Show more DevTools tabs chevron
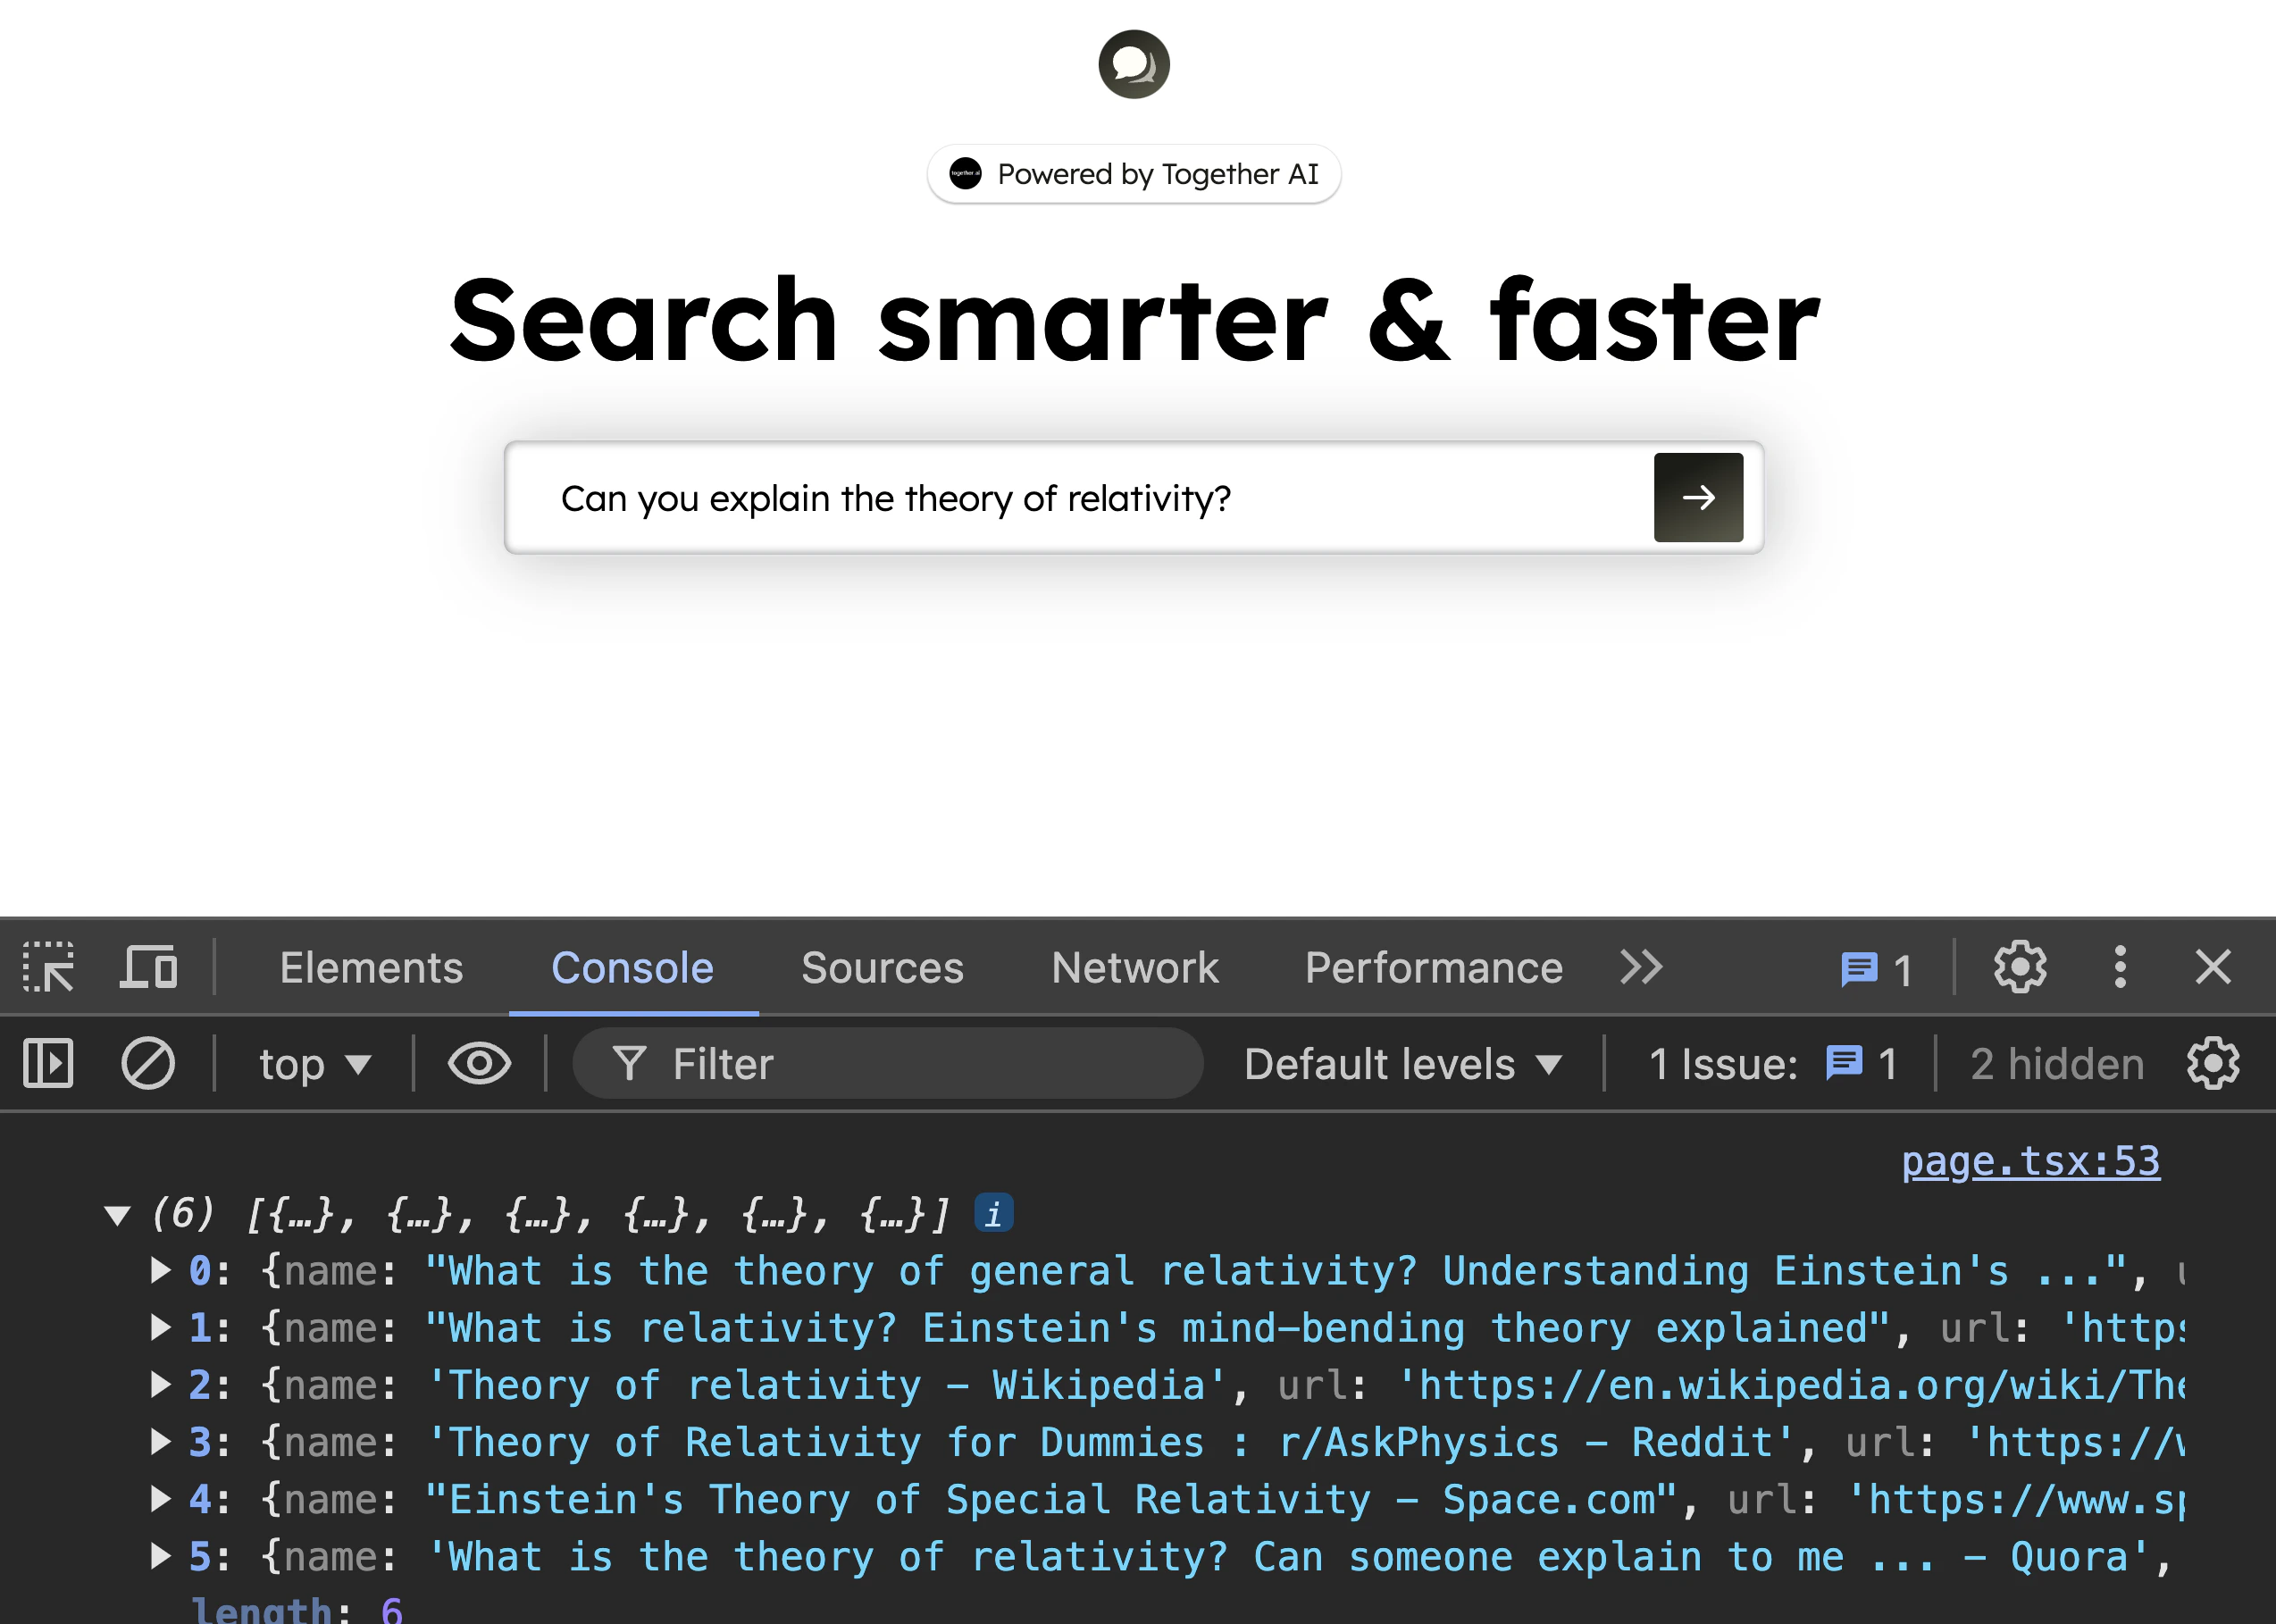This screenshot has height=1624, width=2276. click(x=1641, y=967)
